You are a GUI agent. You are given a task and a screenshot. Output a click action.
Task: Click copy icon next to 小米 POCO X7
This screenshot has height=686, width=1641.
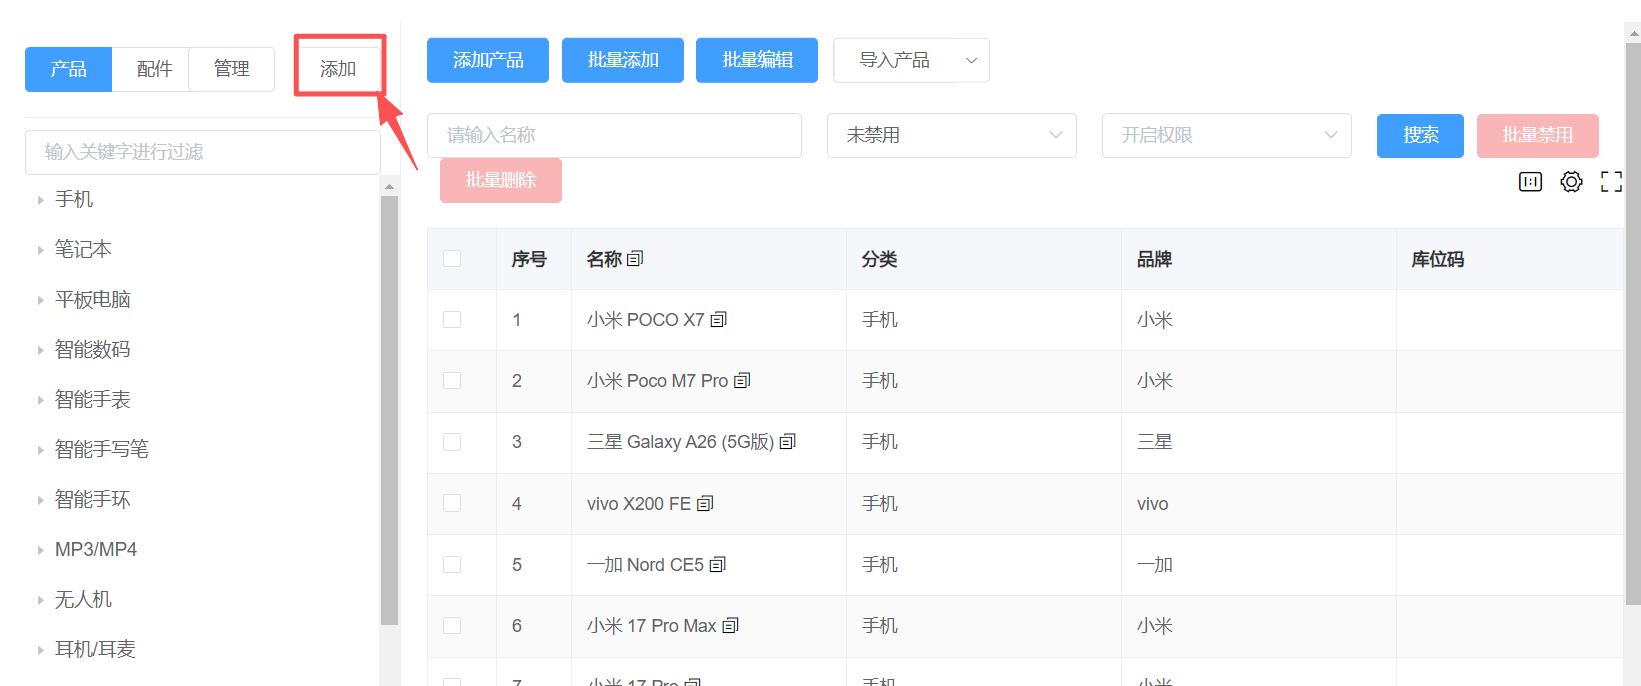click(x=719, y=320)
